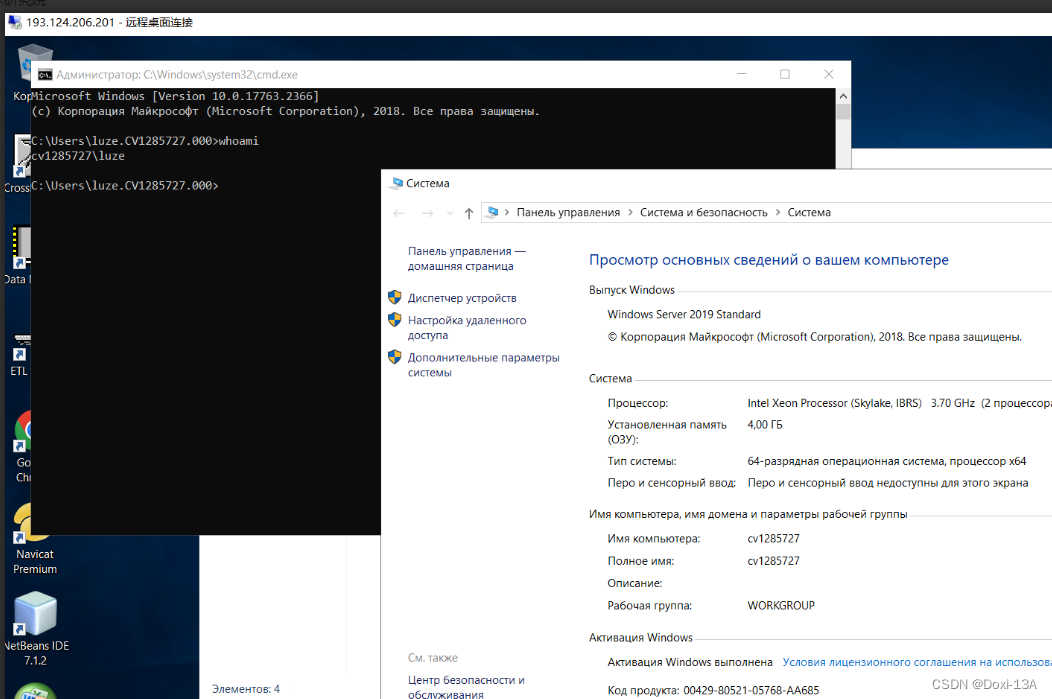Click the Windows Server 2019 Standard text
Image resolution: width=1052 pixels, height=699 pixels.
click(x=684, y=314)
